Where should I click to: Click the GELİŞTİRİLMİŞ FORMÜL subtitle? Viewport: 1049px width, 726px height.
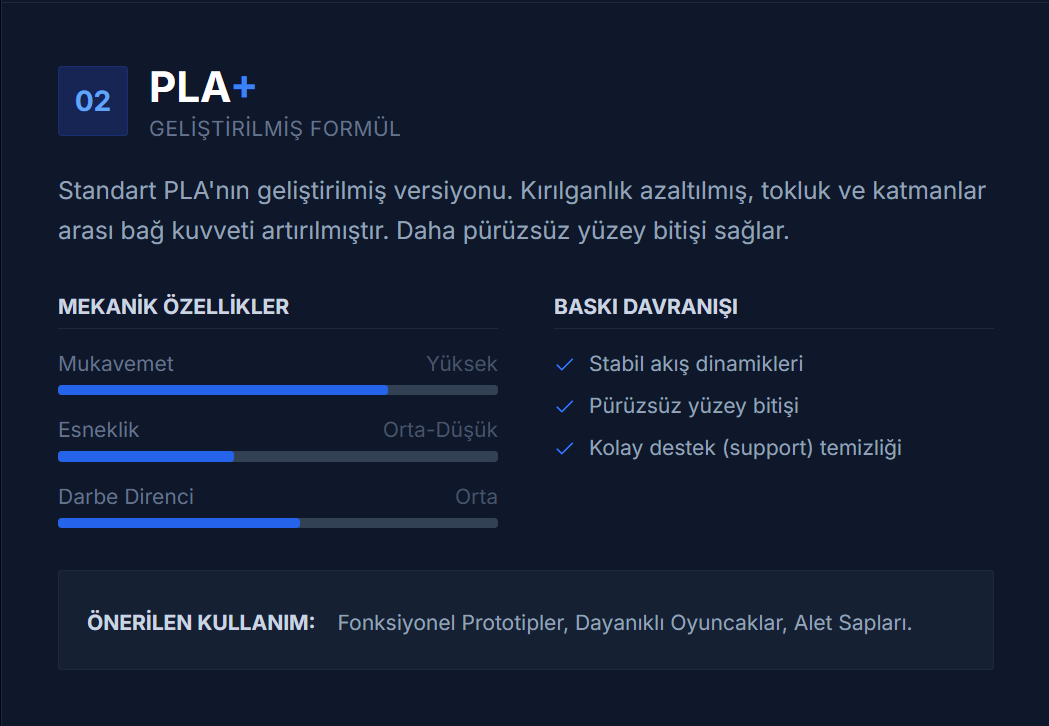click(x=275, y=129)
